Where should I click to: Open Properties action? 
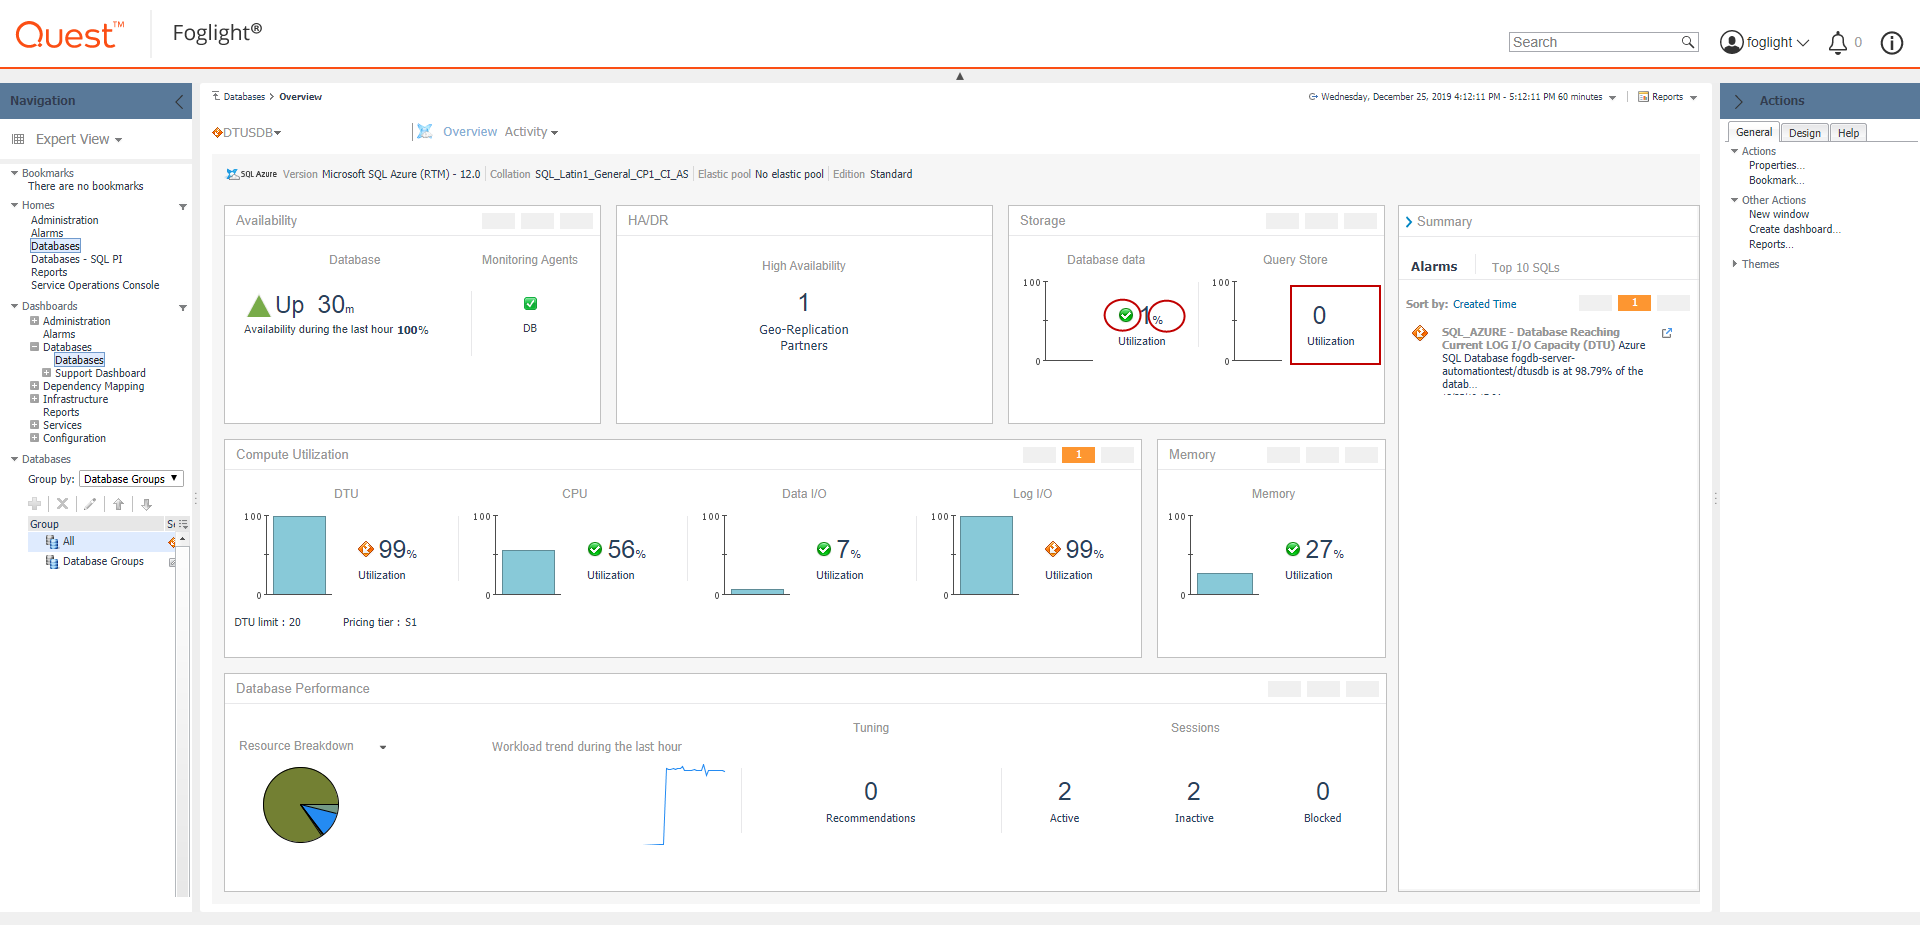click(x=1777, y=166)
